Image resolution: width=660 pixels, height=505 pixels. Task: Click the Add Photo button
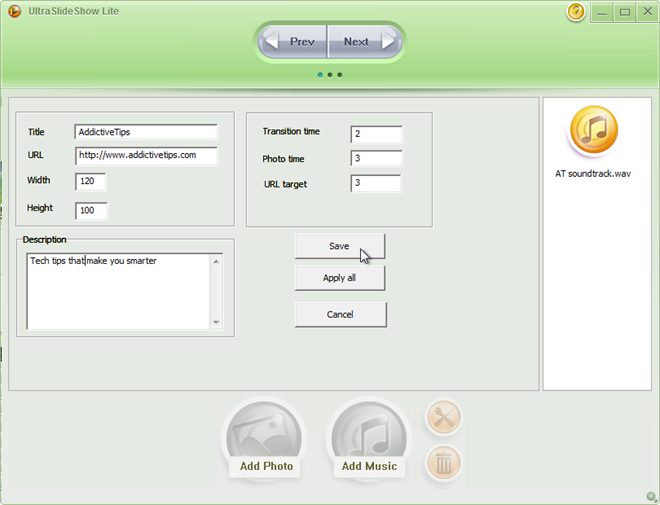264,439
